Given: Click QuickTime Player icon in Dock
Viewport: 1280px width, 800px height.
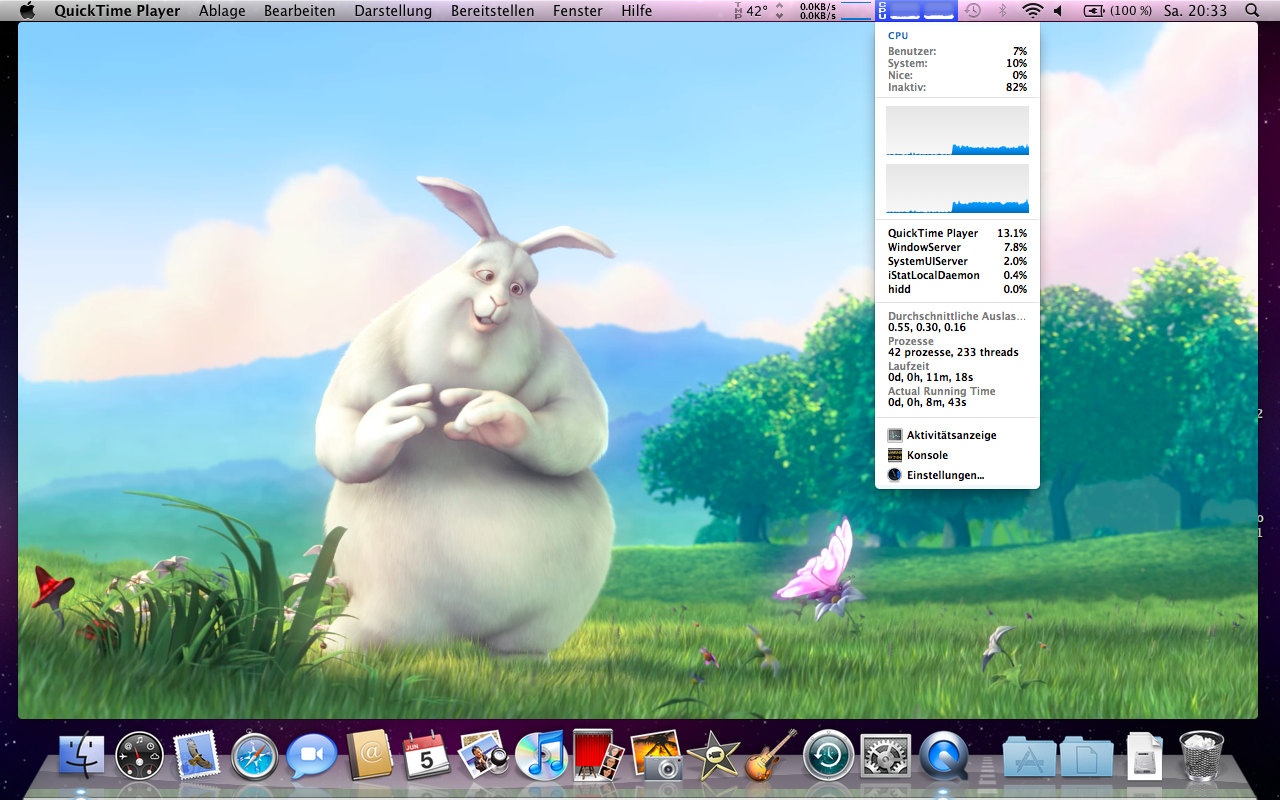Looking at the screenshot, I should coord(944,756).
